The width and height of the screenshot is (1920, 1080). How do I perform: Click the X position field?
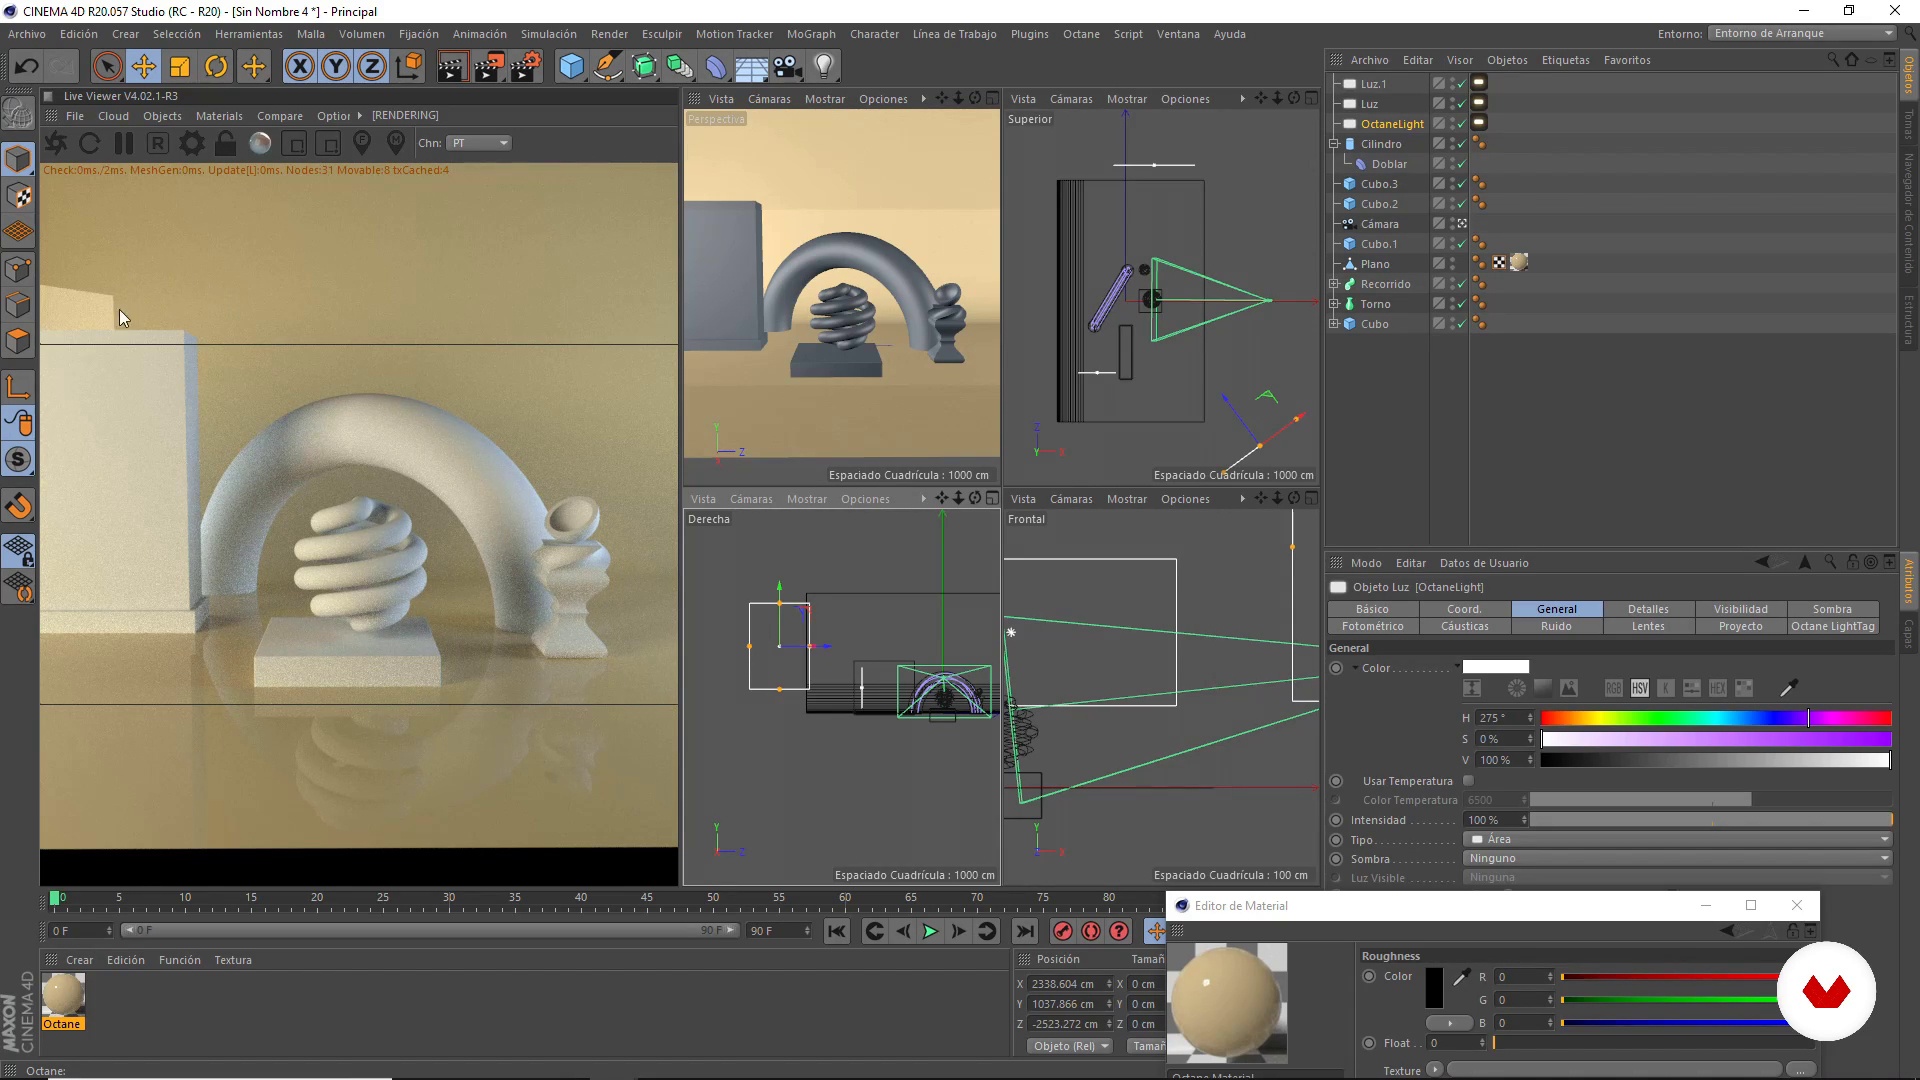pyautogui.click(x=1066, y=984)
